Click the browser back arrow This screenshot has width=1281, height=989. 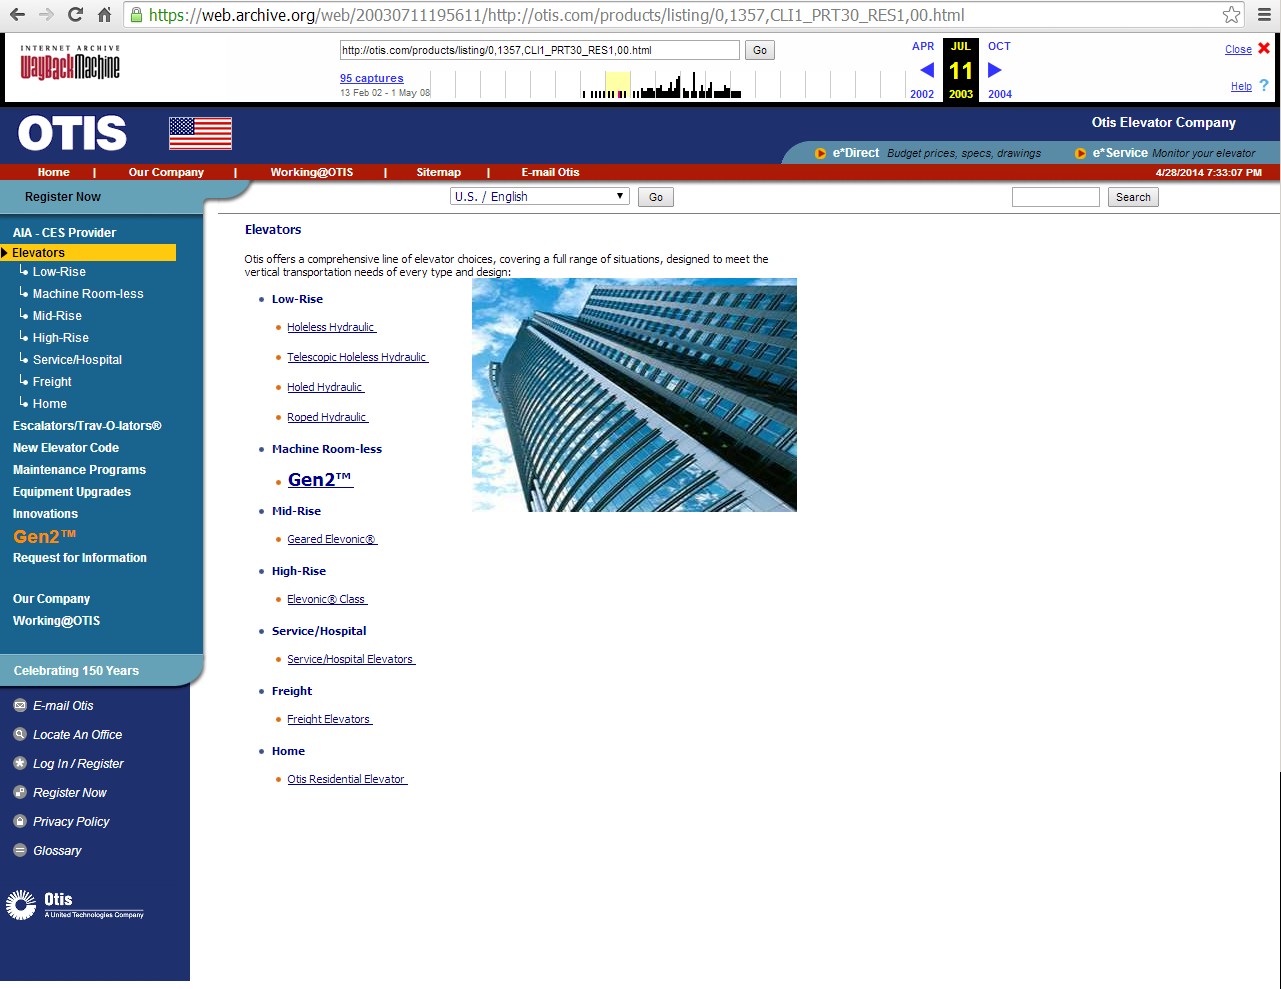[x=17, y=15]
